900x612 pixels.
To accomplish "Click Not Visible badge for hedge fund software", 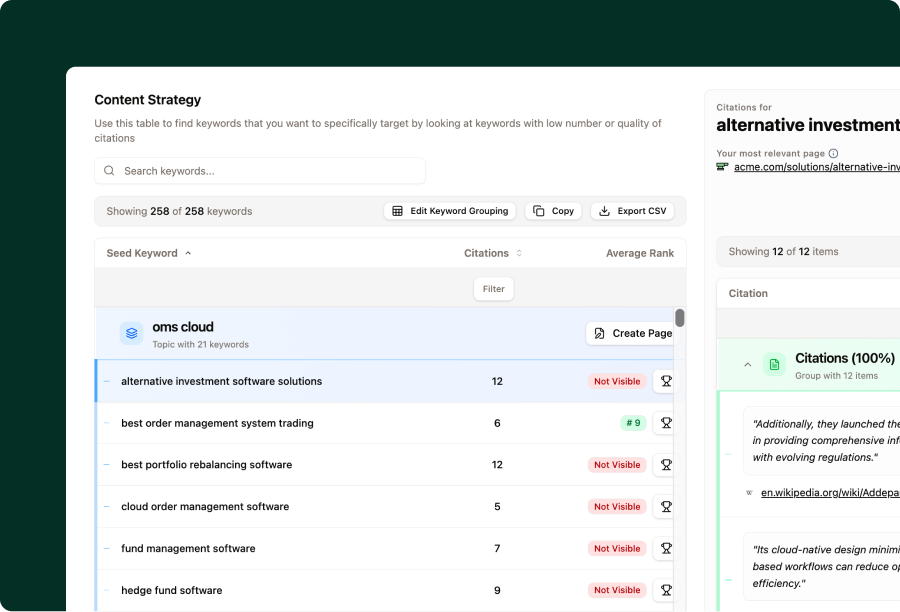I will pos(617,590).
